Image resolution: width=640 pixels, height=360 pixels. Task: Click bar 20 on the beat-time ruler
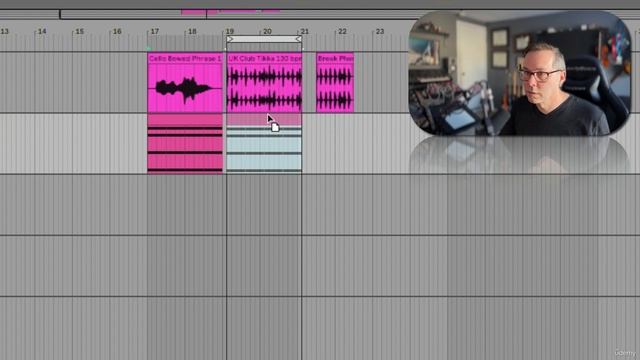[x=267, y=31]
